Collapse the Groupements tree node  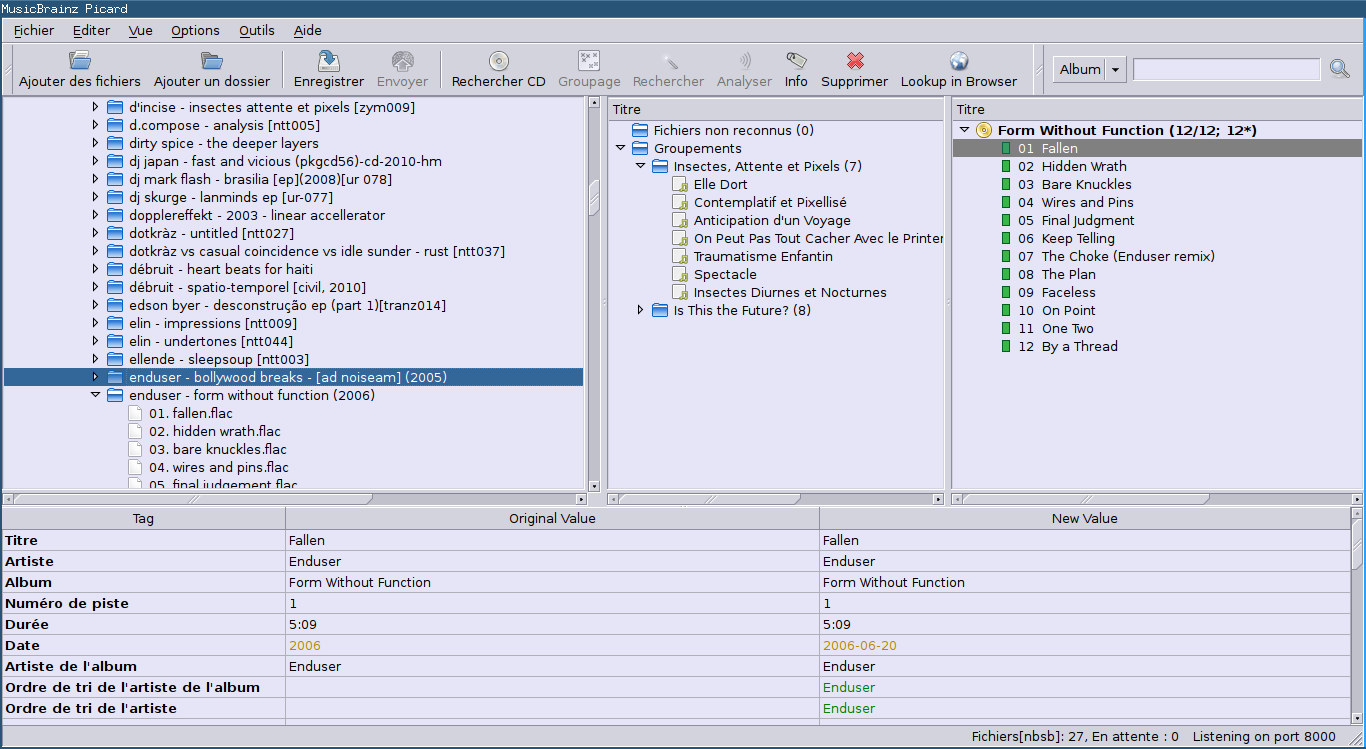[621, 148]
